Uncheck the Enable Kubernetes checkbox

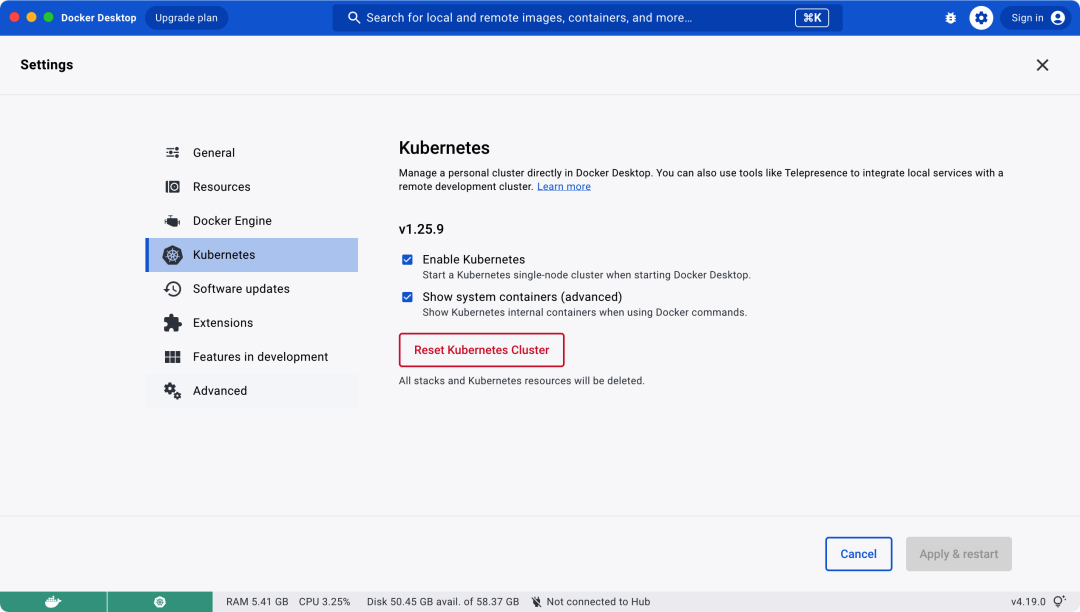pos(407,260)
